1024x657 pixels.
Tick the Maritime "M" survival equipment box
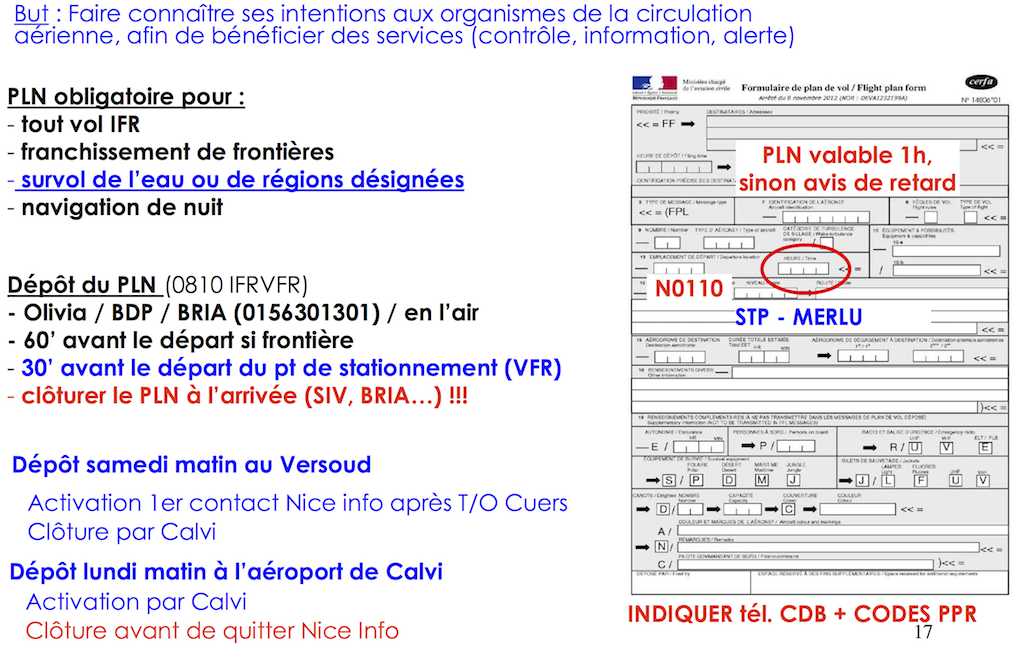coord(761,480)
